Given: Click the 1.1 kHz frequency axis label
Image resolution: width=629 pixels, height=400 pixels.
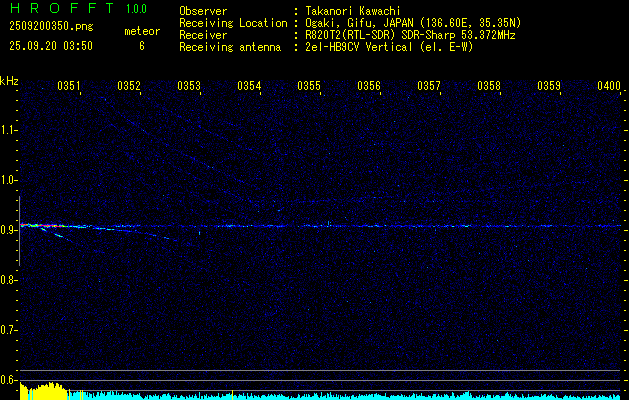Looking at the screenshot, I should (9, 130).
